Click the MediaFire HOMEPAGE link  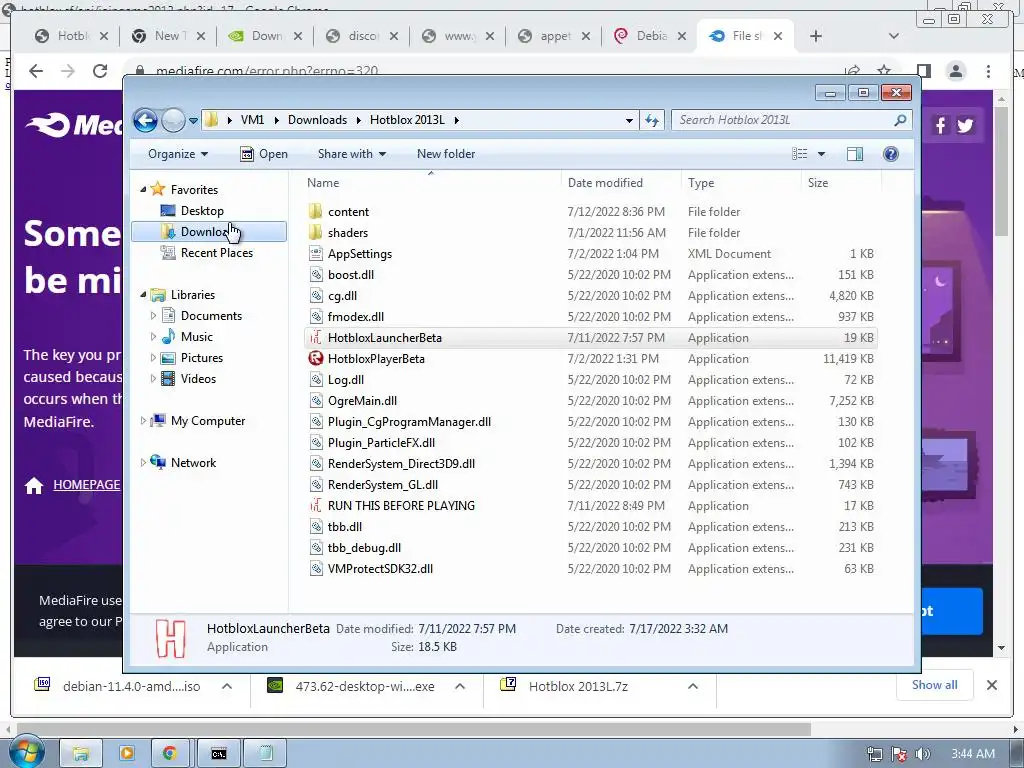point(86,485)
